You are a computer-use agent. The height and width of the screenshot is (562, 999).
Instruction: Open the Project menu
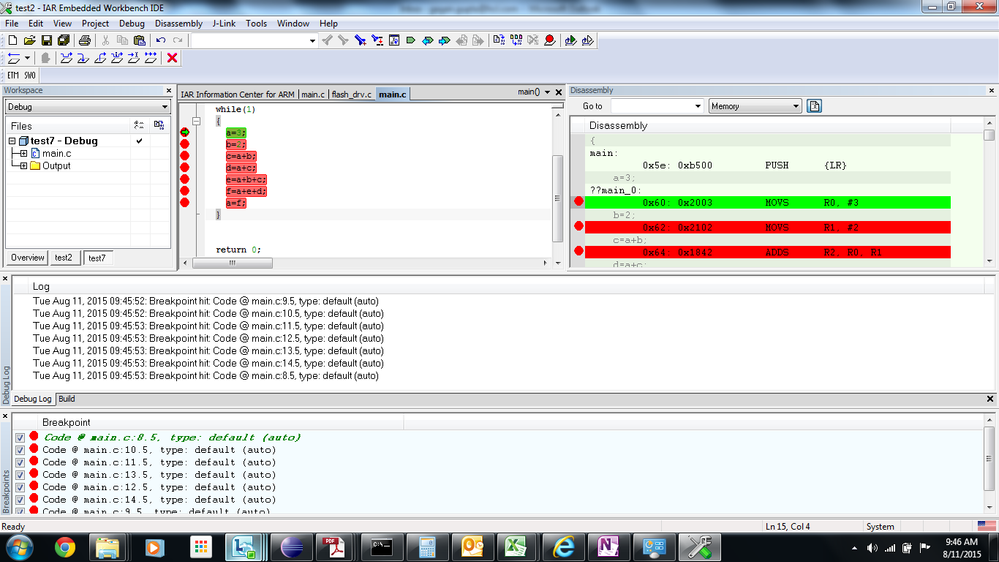(x=95, y=24)
